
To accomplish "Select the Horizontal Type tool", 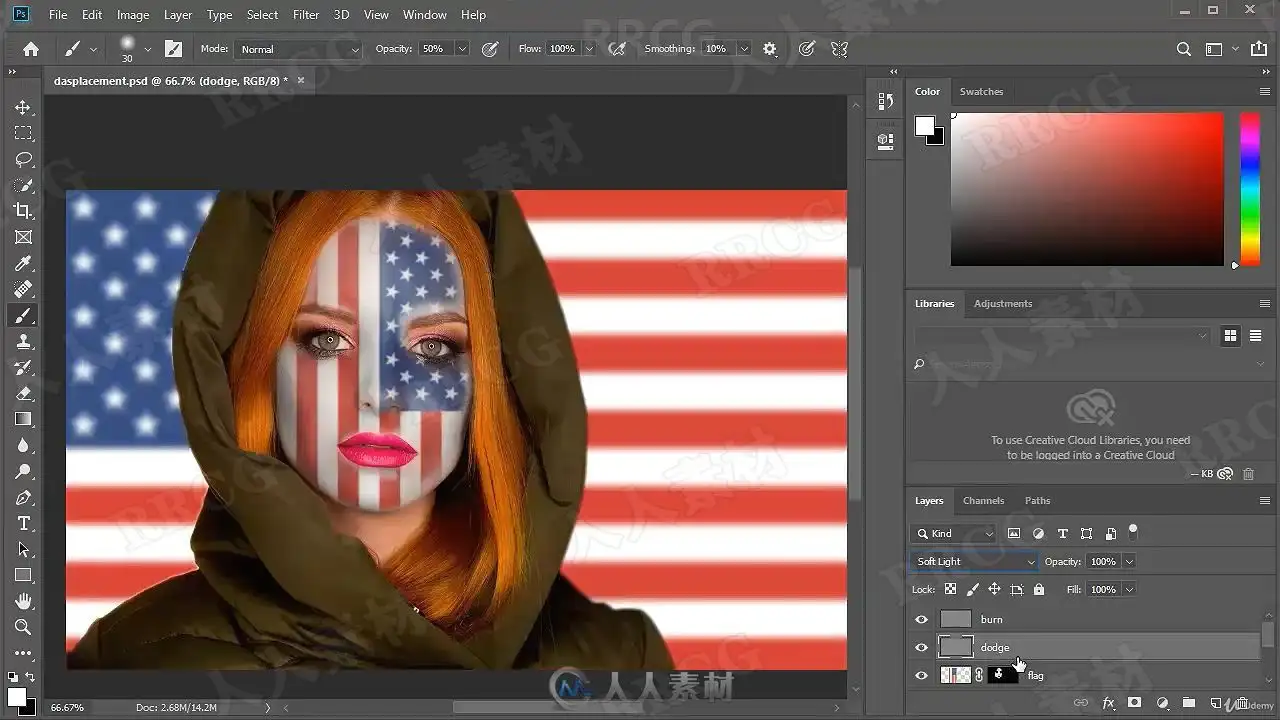I will point(23,523).
